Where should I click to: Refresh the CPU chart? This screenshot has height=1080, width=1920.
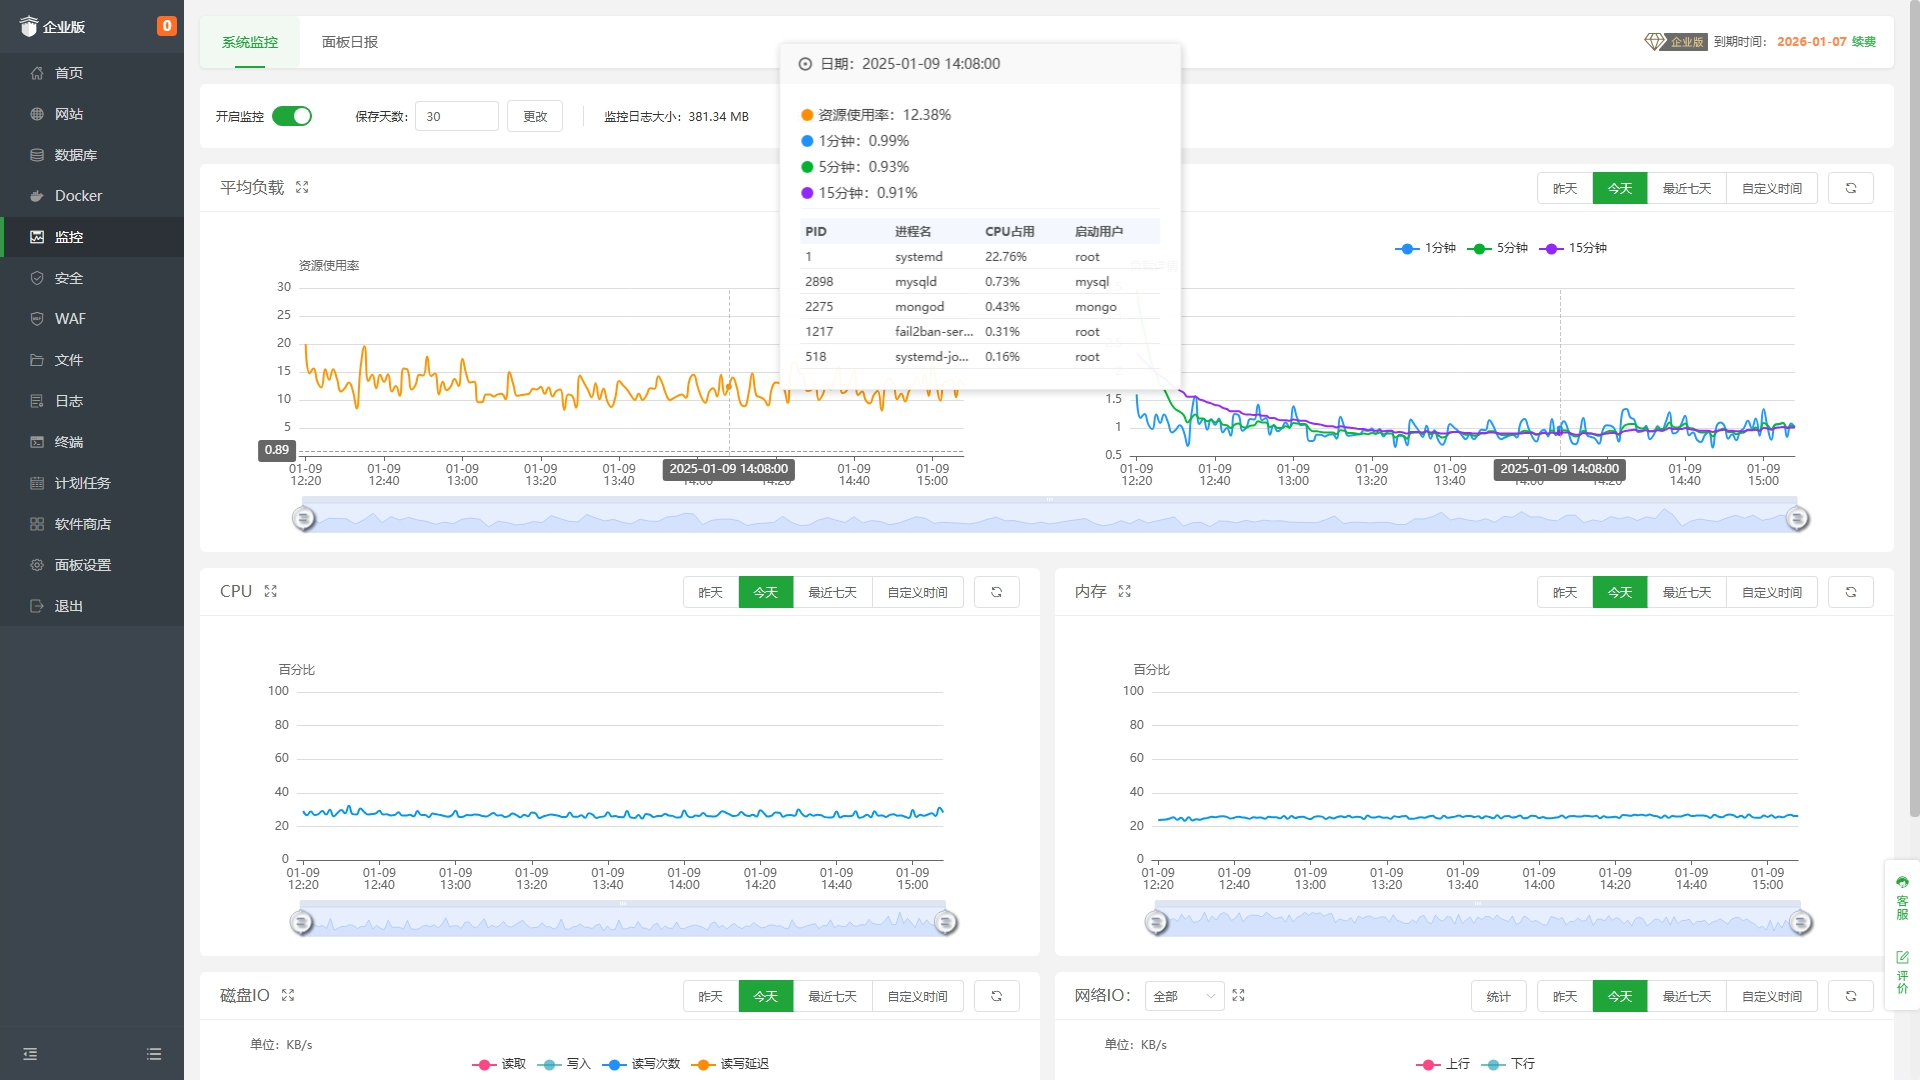996,592
